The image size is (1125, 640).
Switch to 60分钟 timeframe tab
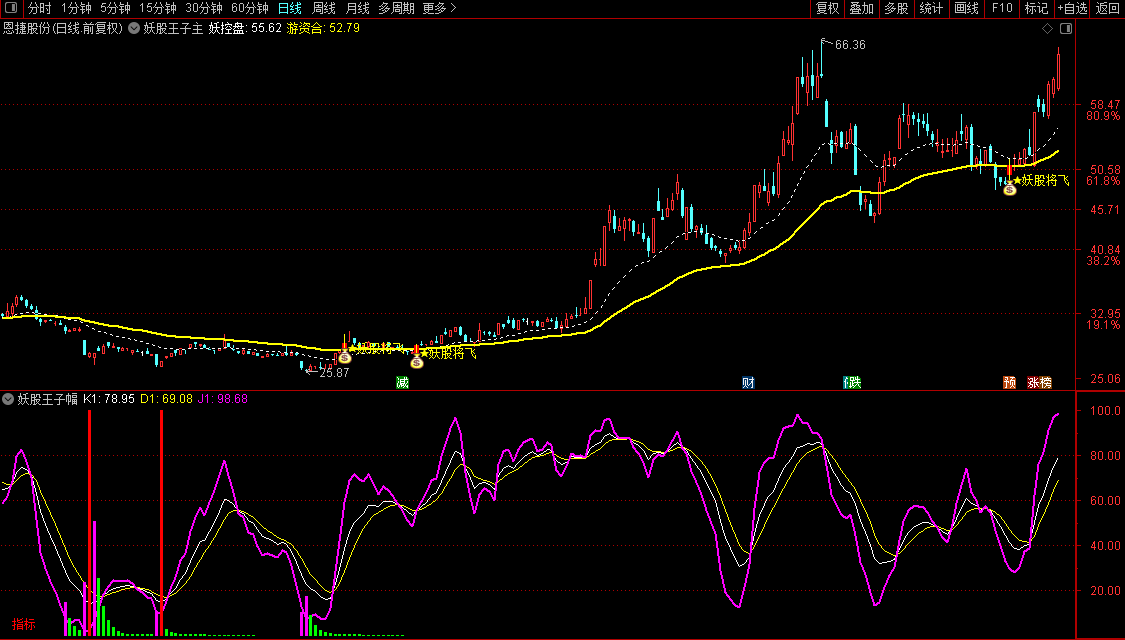point(249,9)
